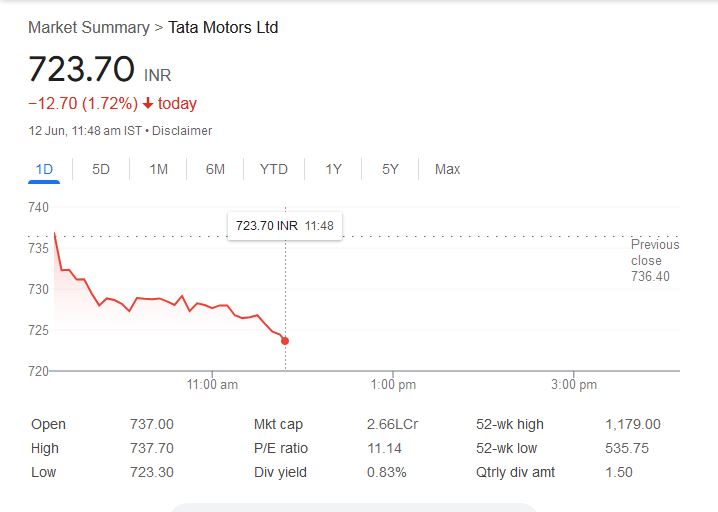Click the 11:00 am axis label
The image size is (718, 512).
click(212, 385)
